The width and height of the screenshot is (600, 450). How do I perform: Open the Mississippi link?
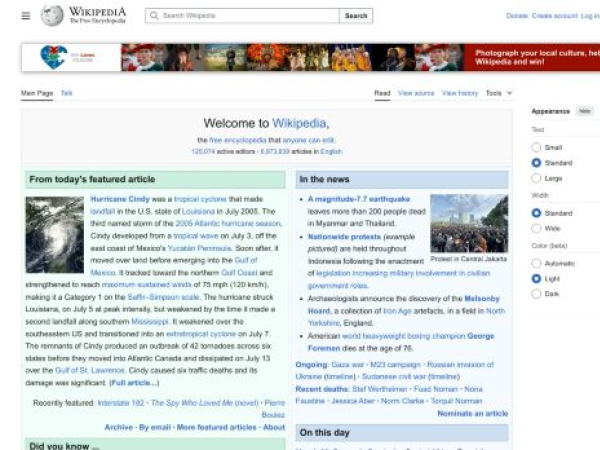coord(150,321)
